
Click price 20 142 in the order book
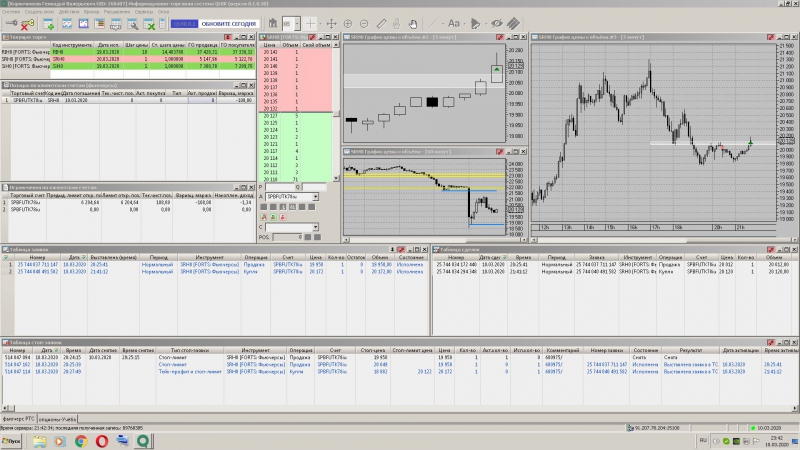pos(270,52)
